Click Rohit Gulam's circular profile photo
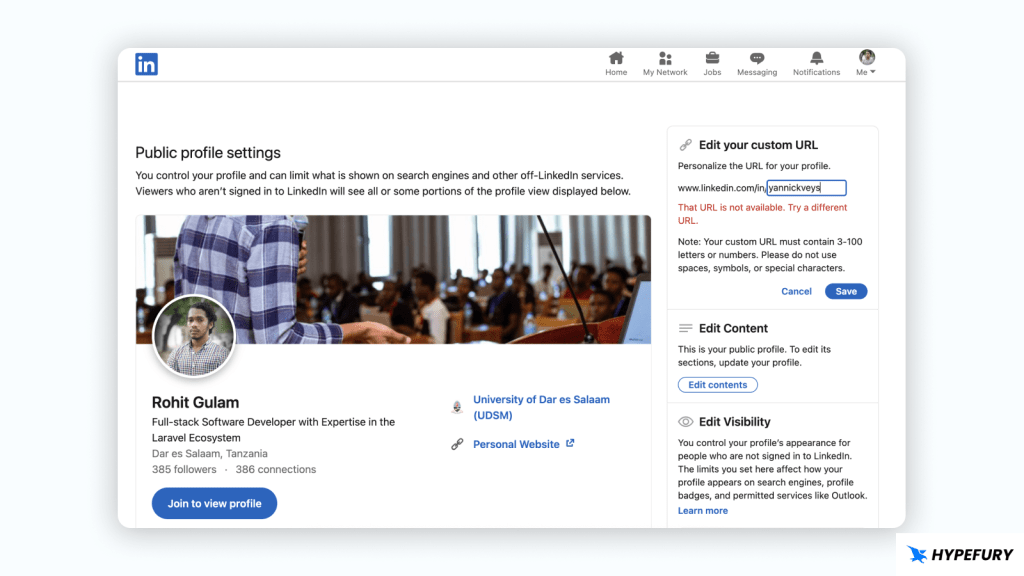The height and width of the screenshot is (576, 1024). 194,336
